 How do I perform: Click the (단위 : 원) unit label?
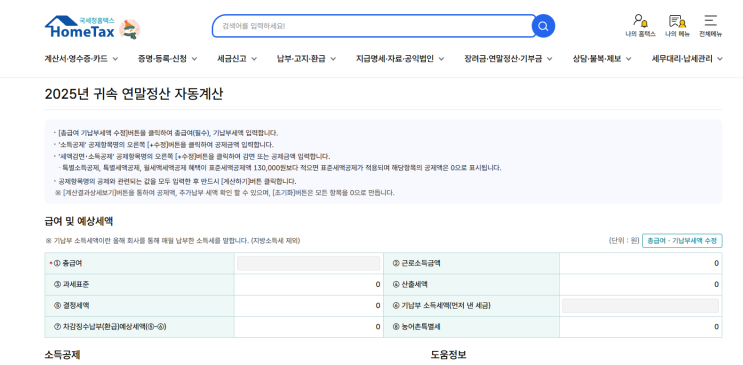624,241
